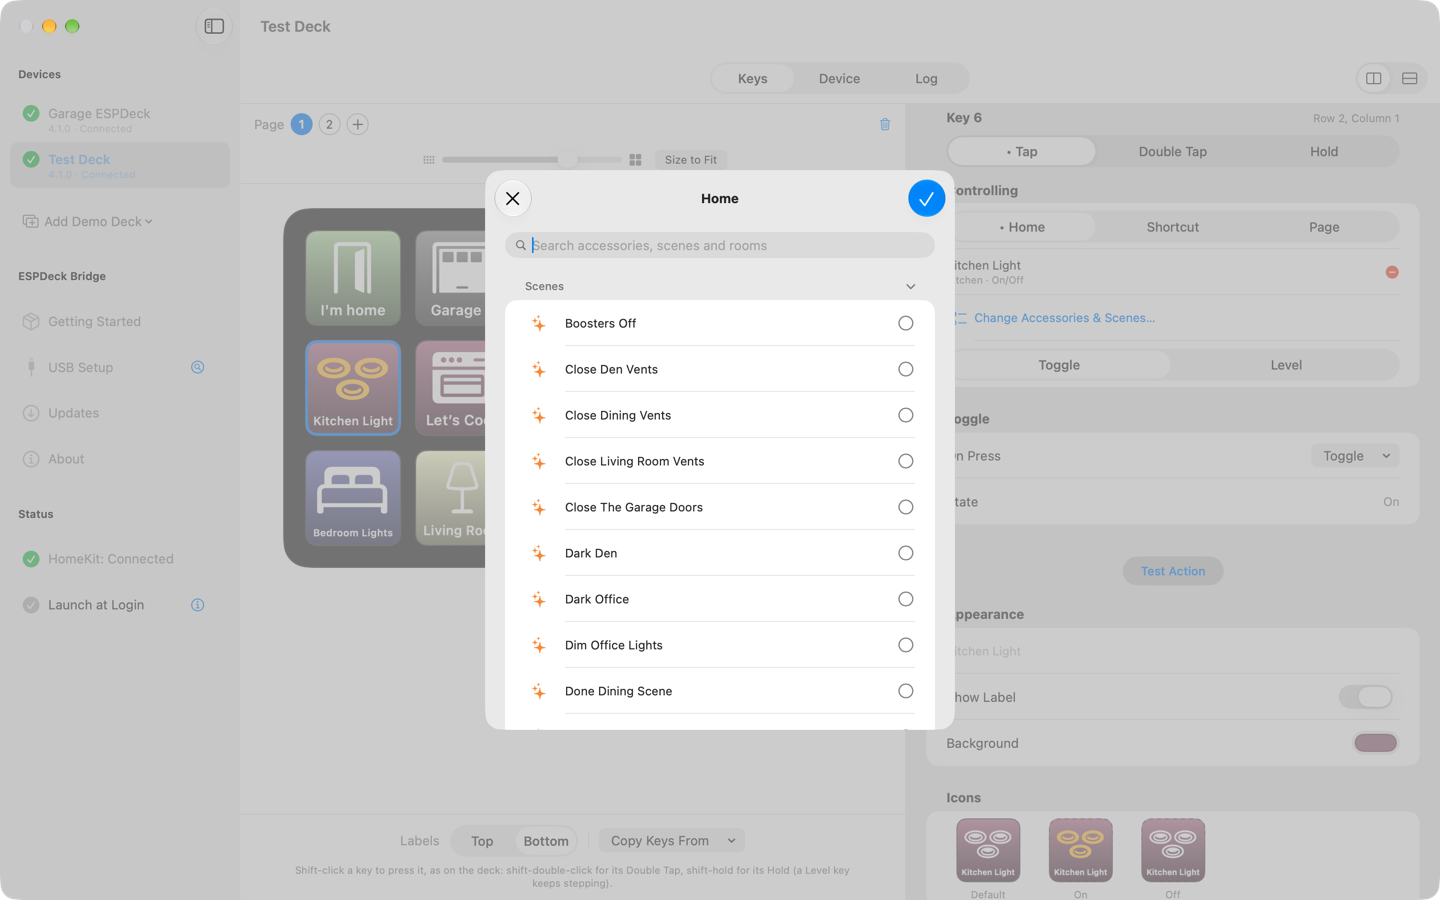Click the Size to Fit button
The height and width of the screenshot is (900, 1440).
point(691,160)
